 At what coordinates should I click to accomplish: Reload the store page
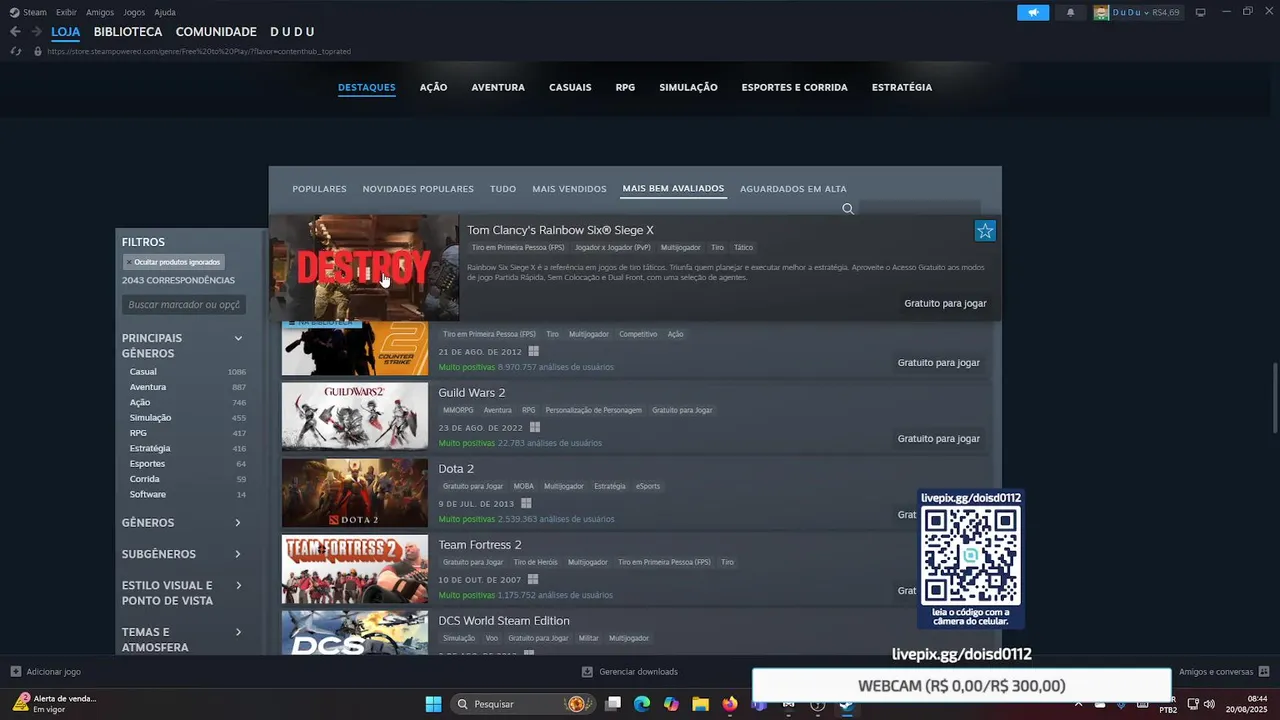point(16,51)
